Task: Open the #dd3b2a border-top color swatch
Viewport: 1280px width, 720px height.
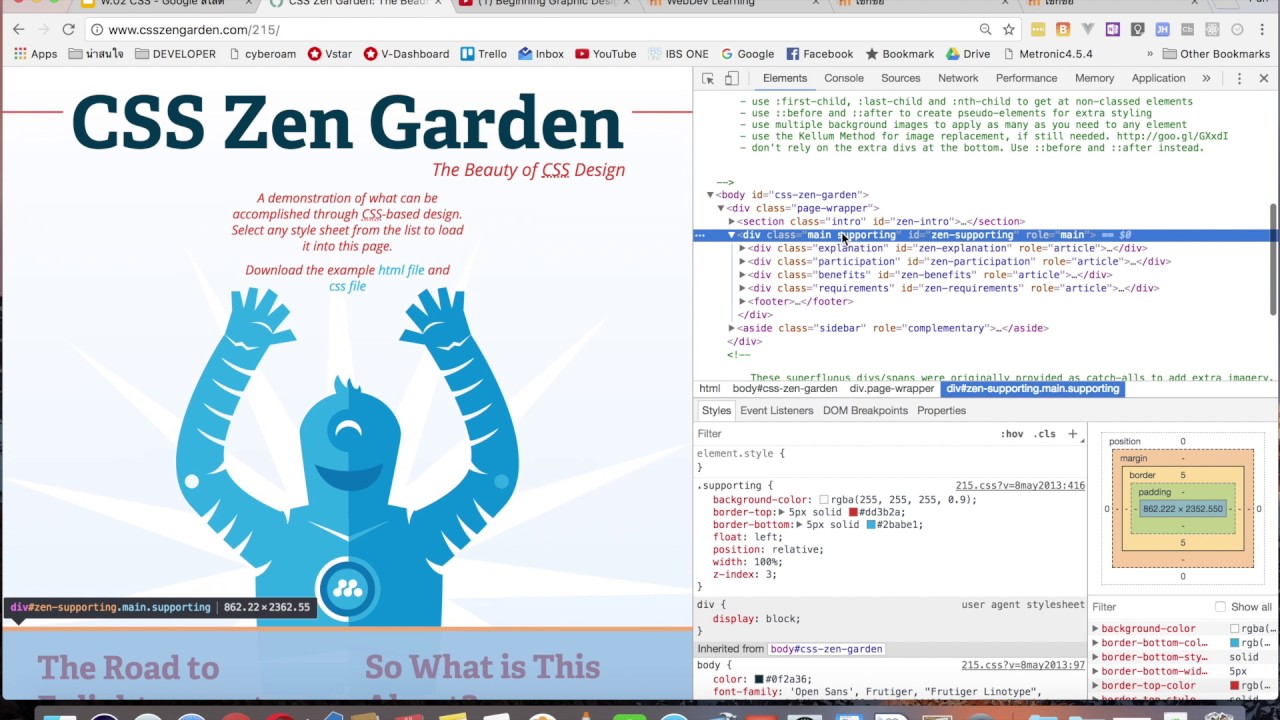Action: point(853,512)
